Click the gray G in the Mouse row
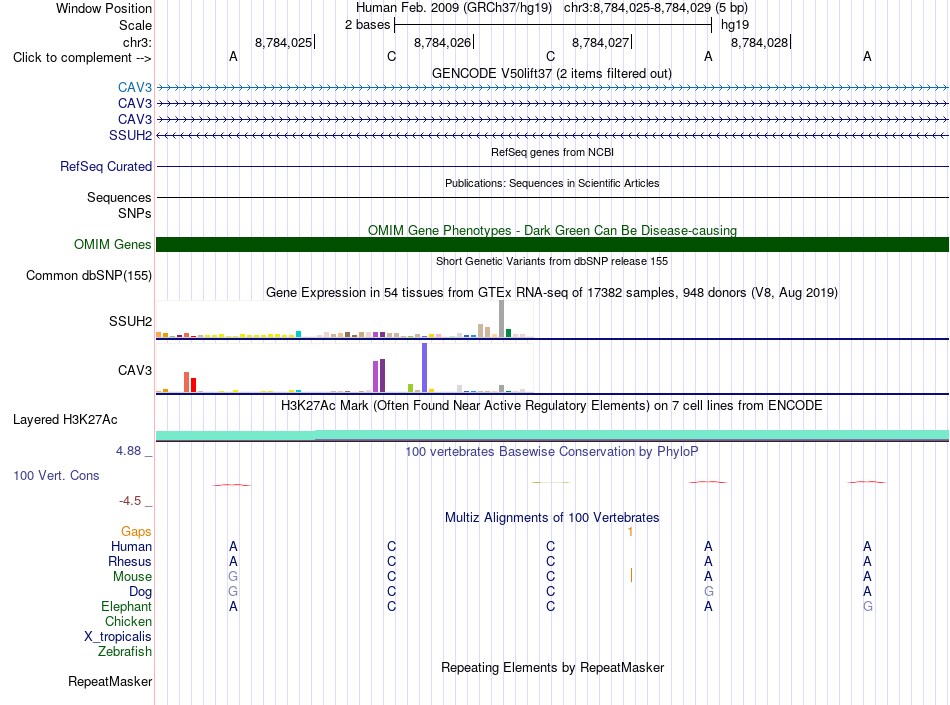The image size is (950, 705). point(233,577)
